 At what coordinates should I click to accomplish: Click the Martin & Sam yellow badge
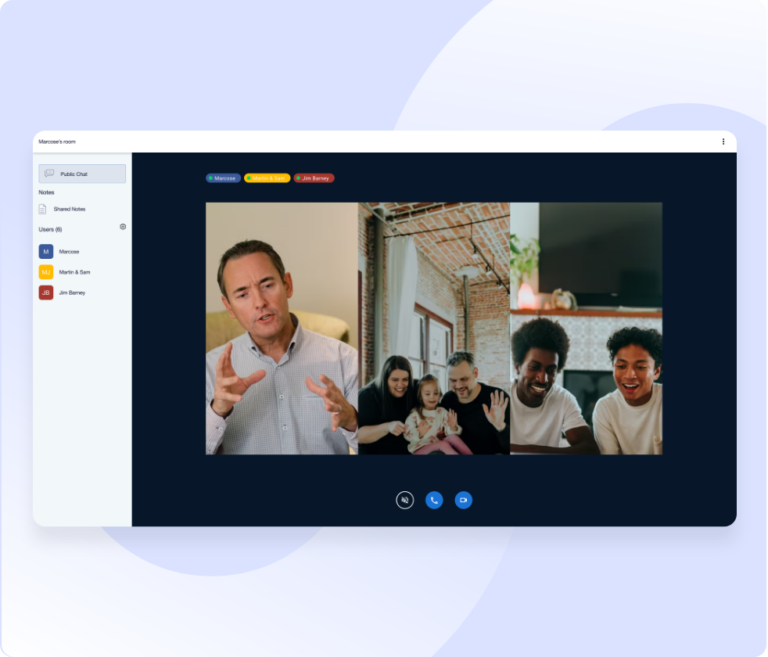(x=267, y=178)
